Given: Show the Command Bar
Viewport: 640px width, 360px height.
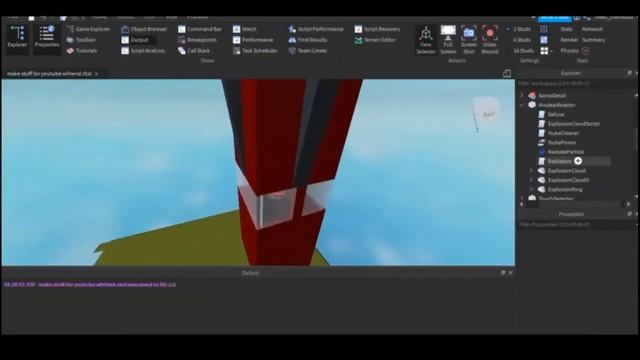Looking at the screenshot, I should coord(200,29).
